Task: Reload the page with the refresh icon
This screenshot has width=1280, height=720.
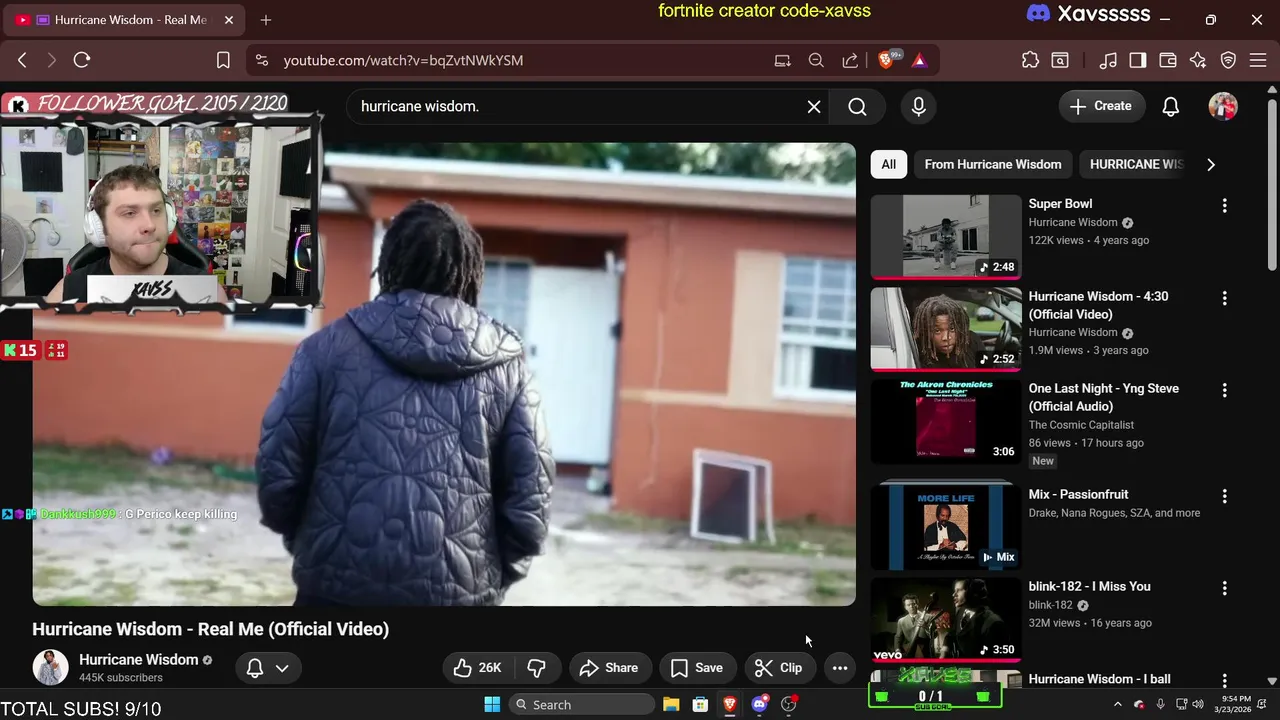Action: click(x=82, y=60)
